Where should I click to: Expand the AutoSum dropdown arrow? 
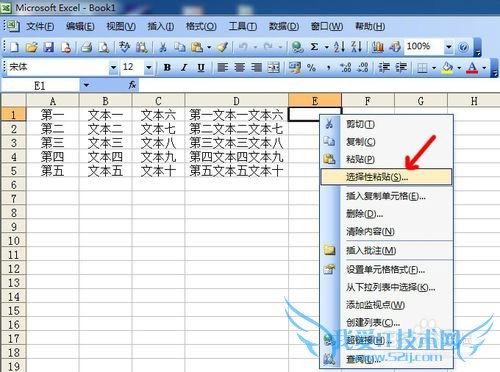point(327,47)
